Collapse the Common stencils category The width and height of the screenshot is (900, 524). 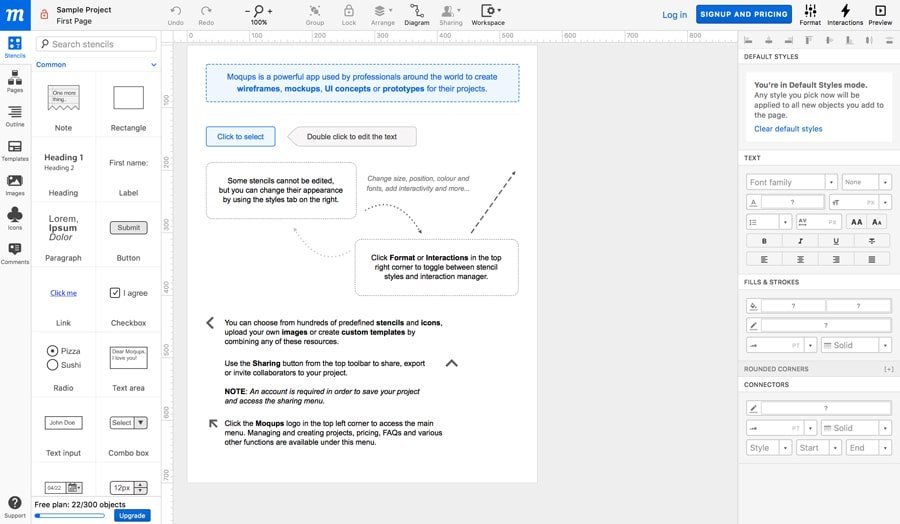[154, 65]
